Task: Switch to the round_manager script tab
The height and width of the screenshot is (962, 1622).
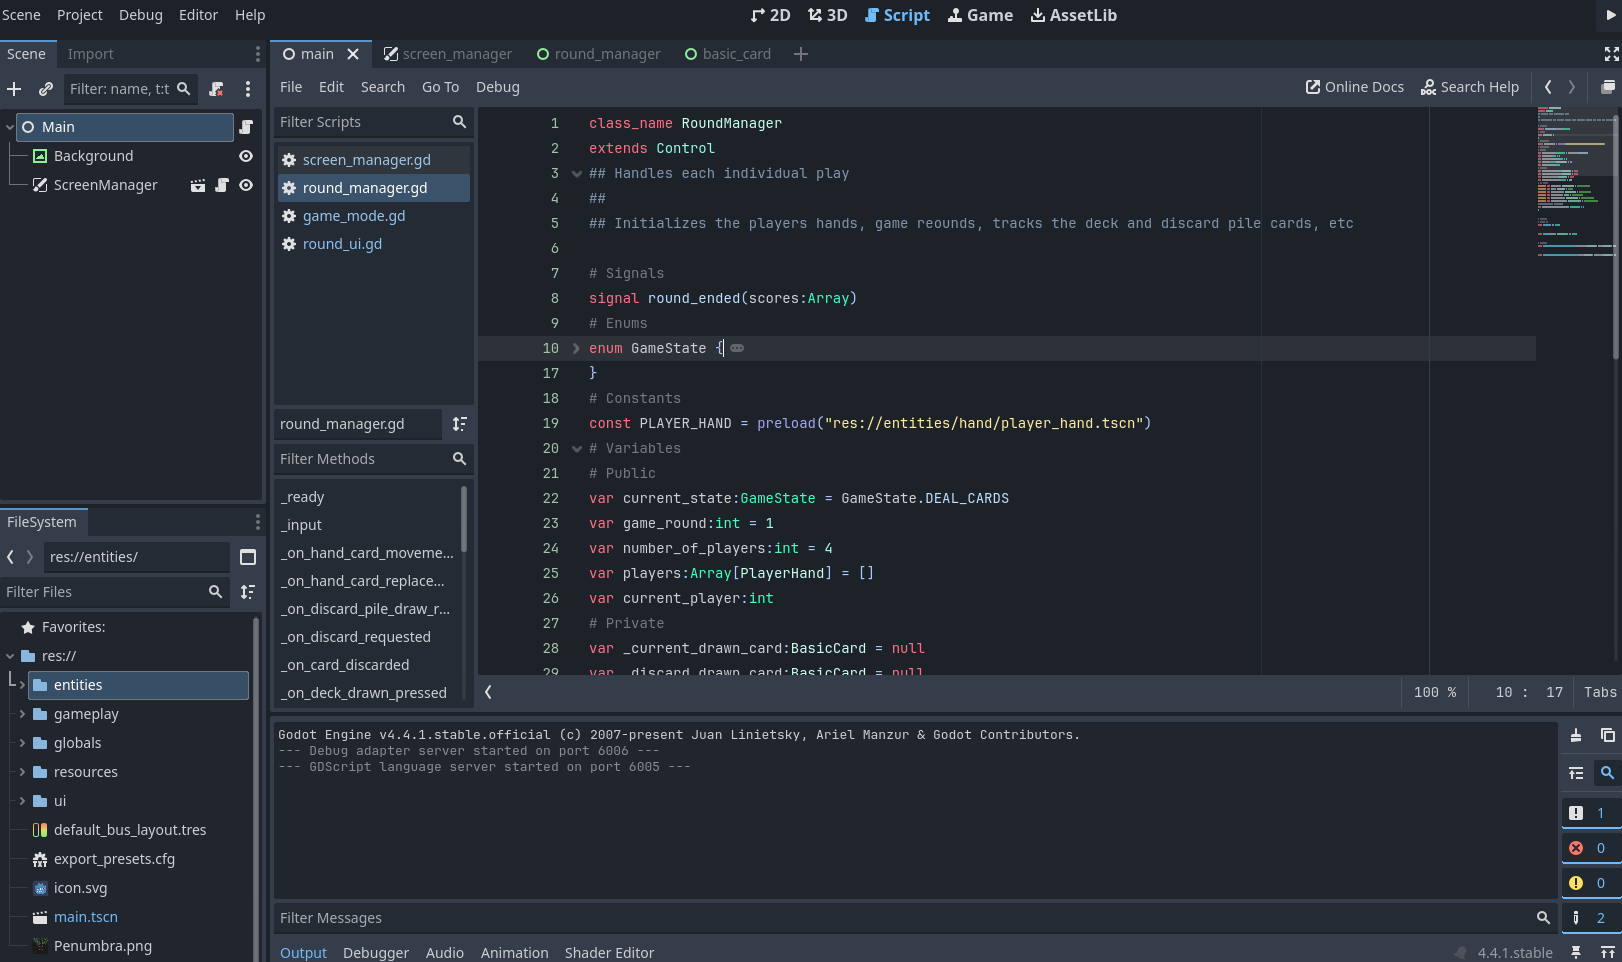Action: (599, 54)
